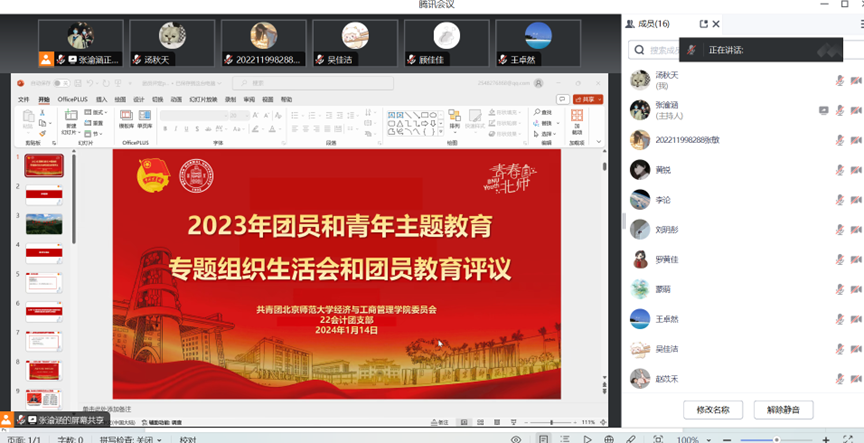Open the 设计 (Design) ribbon tab
This screenshot has height=443, width=864.
(x=139, y=100)
